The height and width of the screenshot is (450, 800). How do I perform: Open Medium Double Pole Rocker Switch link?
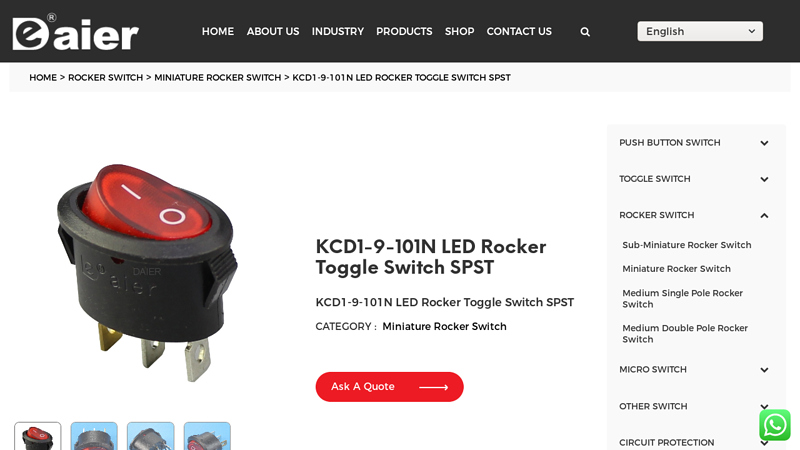coord(685,334)
